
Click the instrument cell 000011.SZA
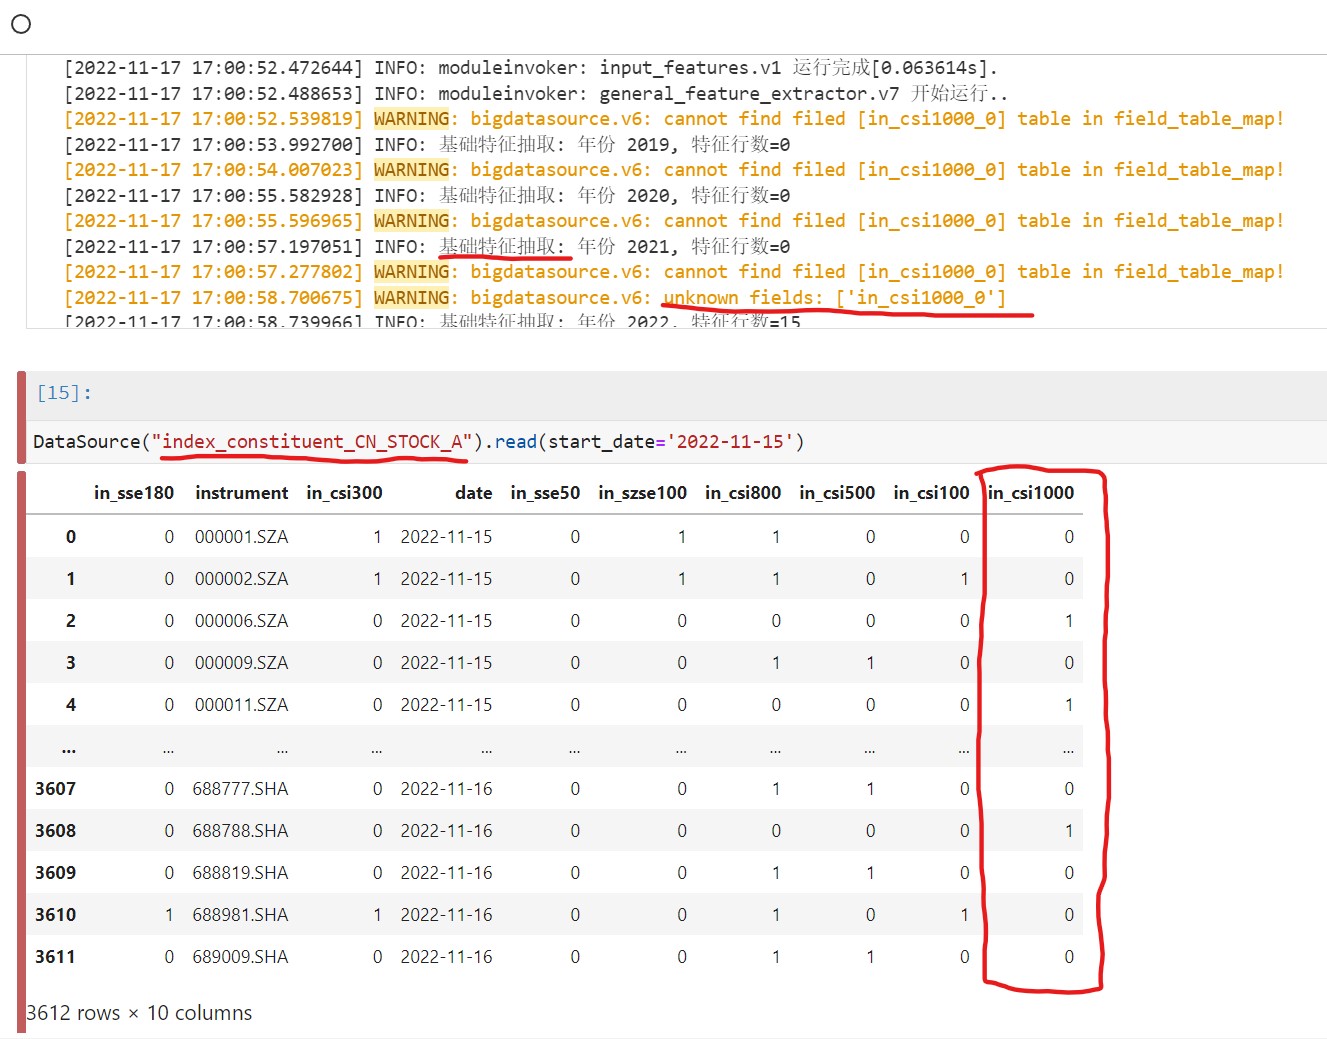tap(241, 705)
